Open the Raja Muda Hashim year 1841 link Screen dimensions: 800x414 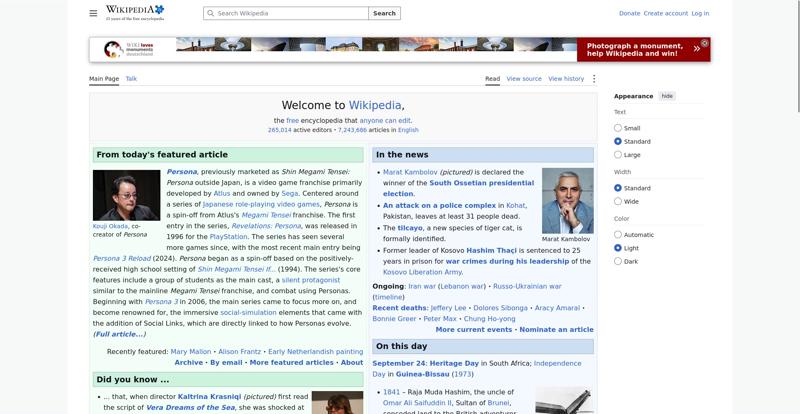tap(391, 392)
